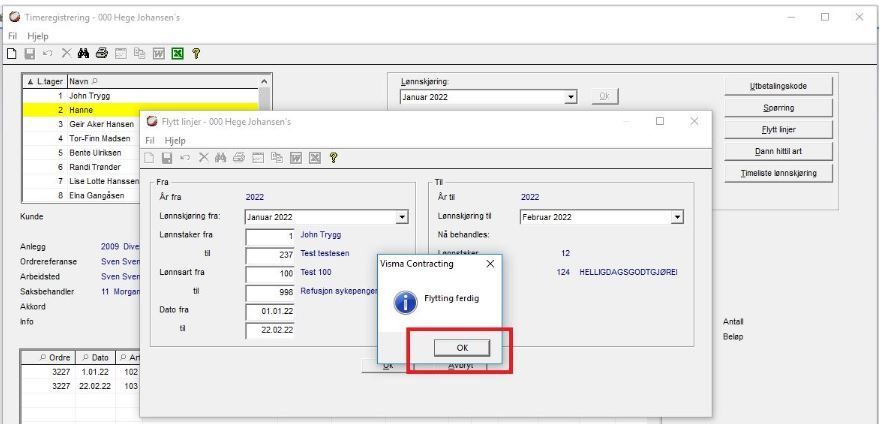
Task: Click the Excel export icon in main toolbar
Action: [178, 54]
